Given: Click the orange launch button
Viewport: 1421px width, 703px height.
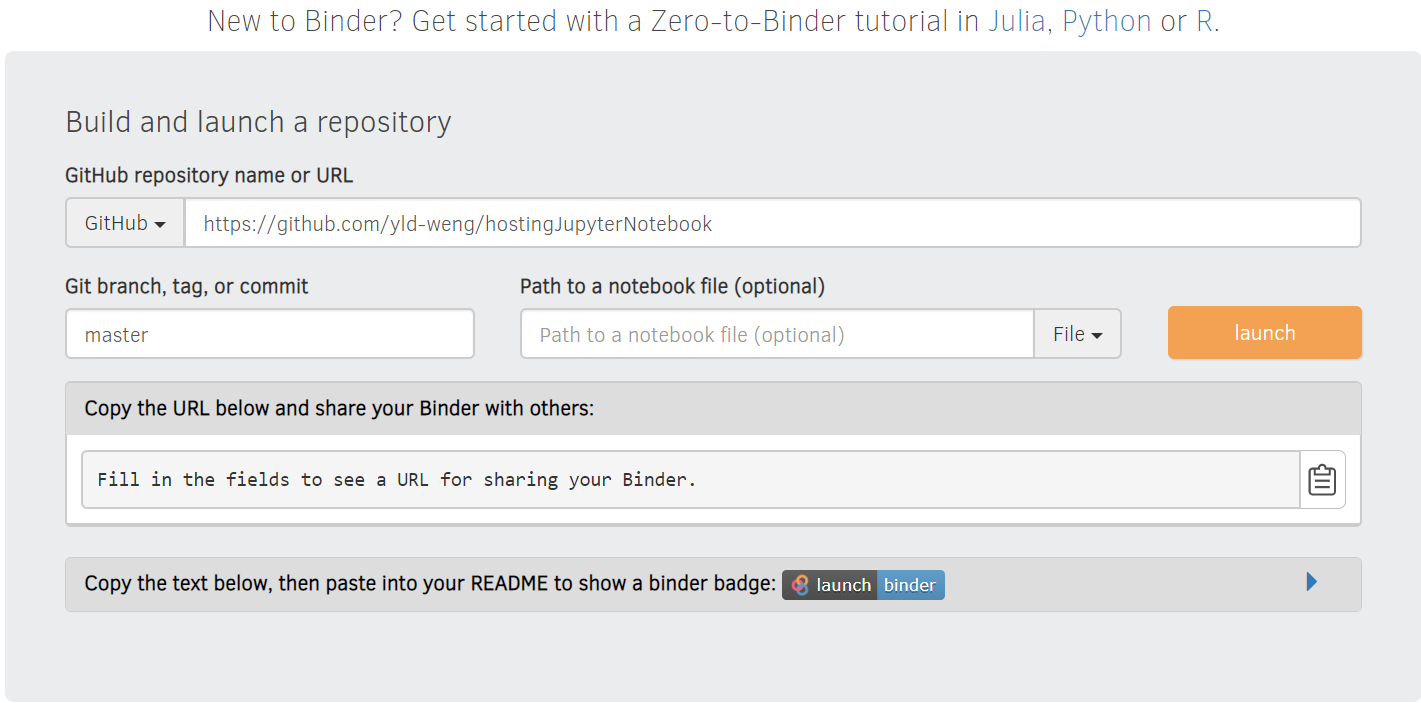Looking at the screenshot, I should click(x=1265, y=332).
